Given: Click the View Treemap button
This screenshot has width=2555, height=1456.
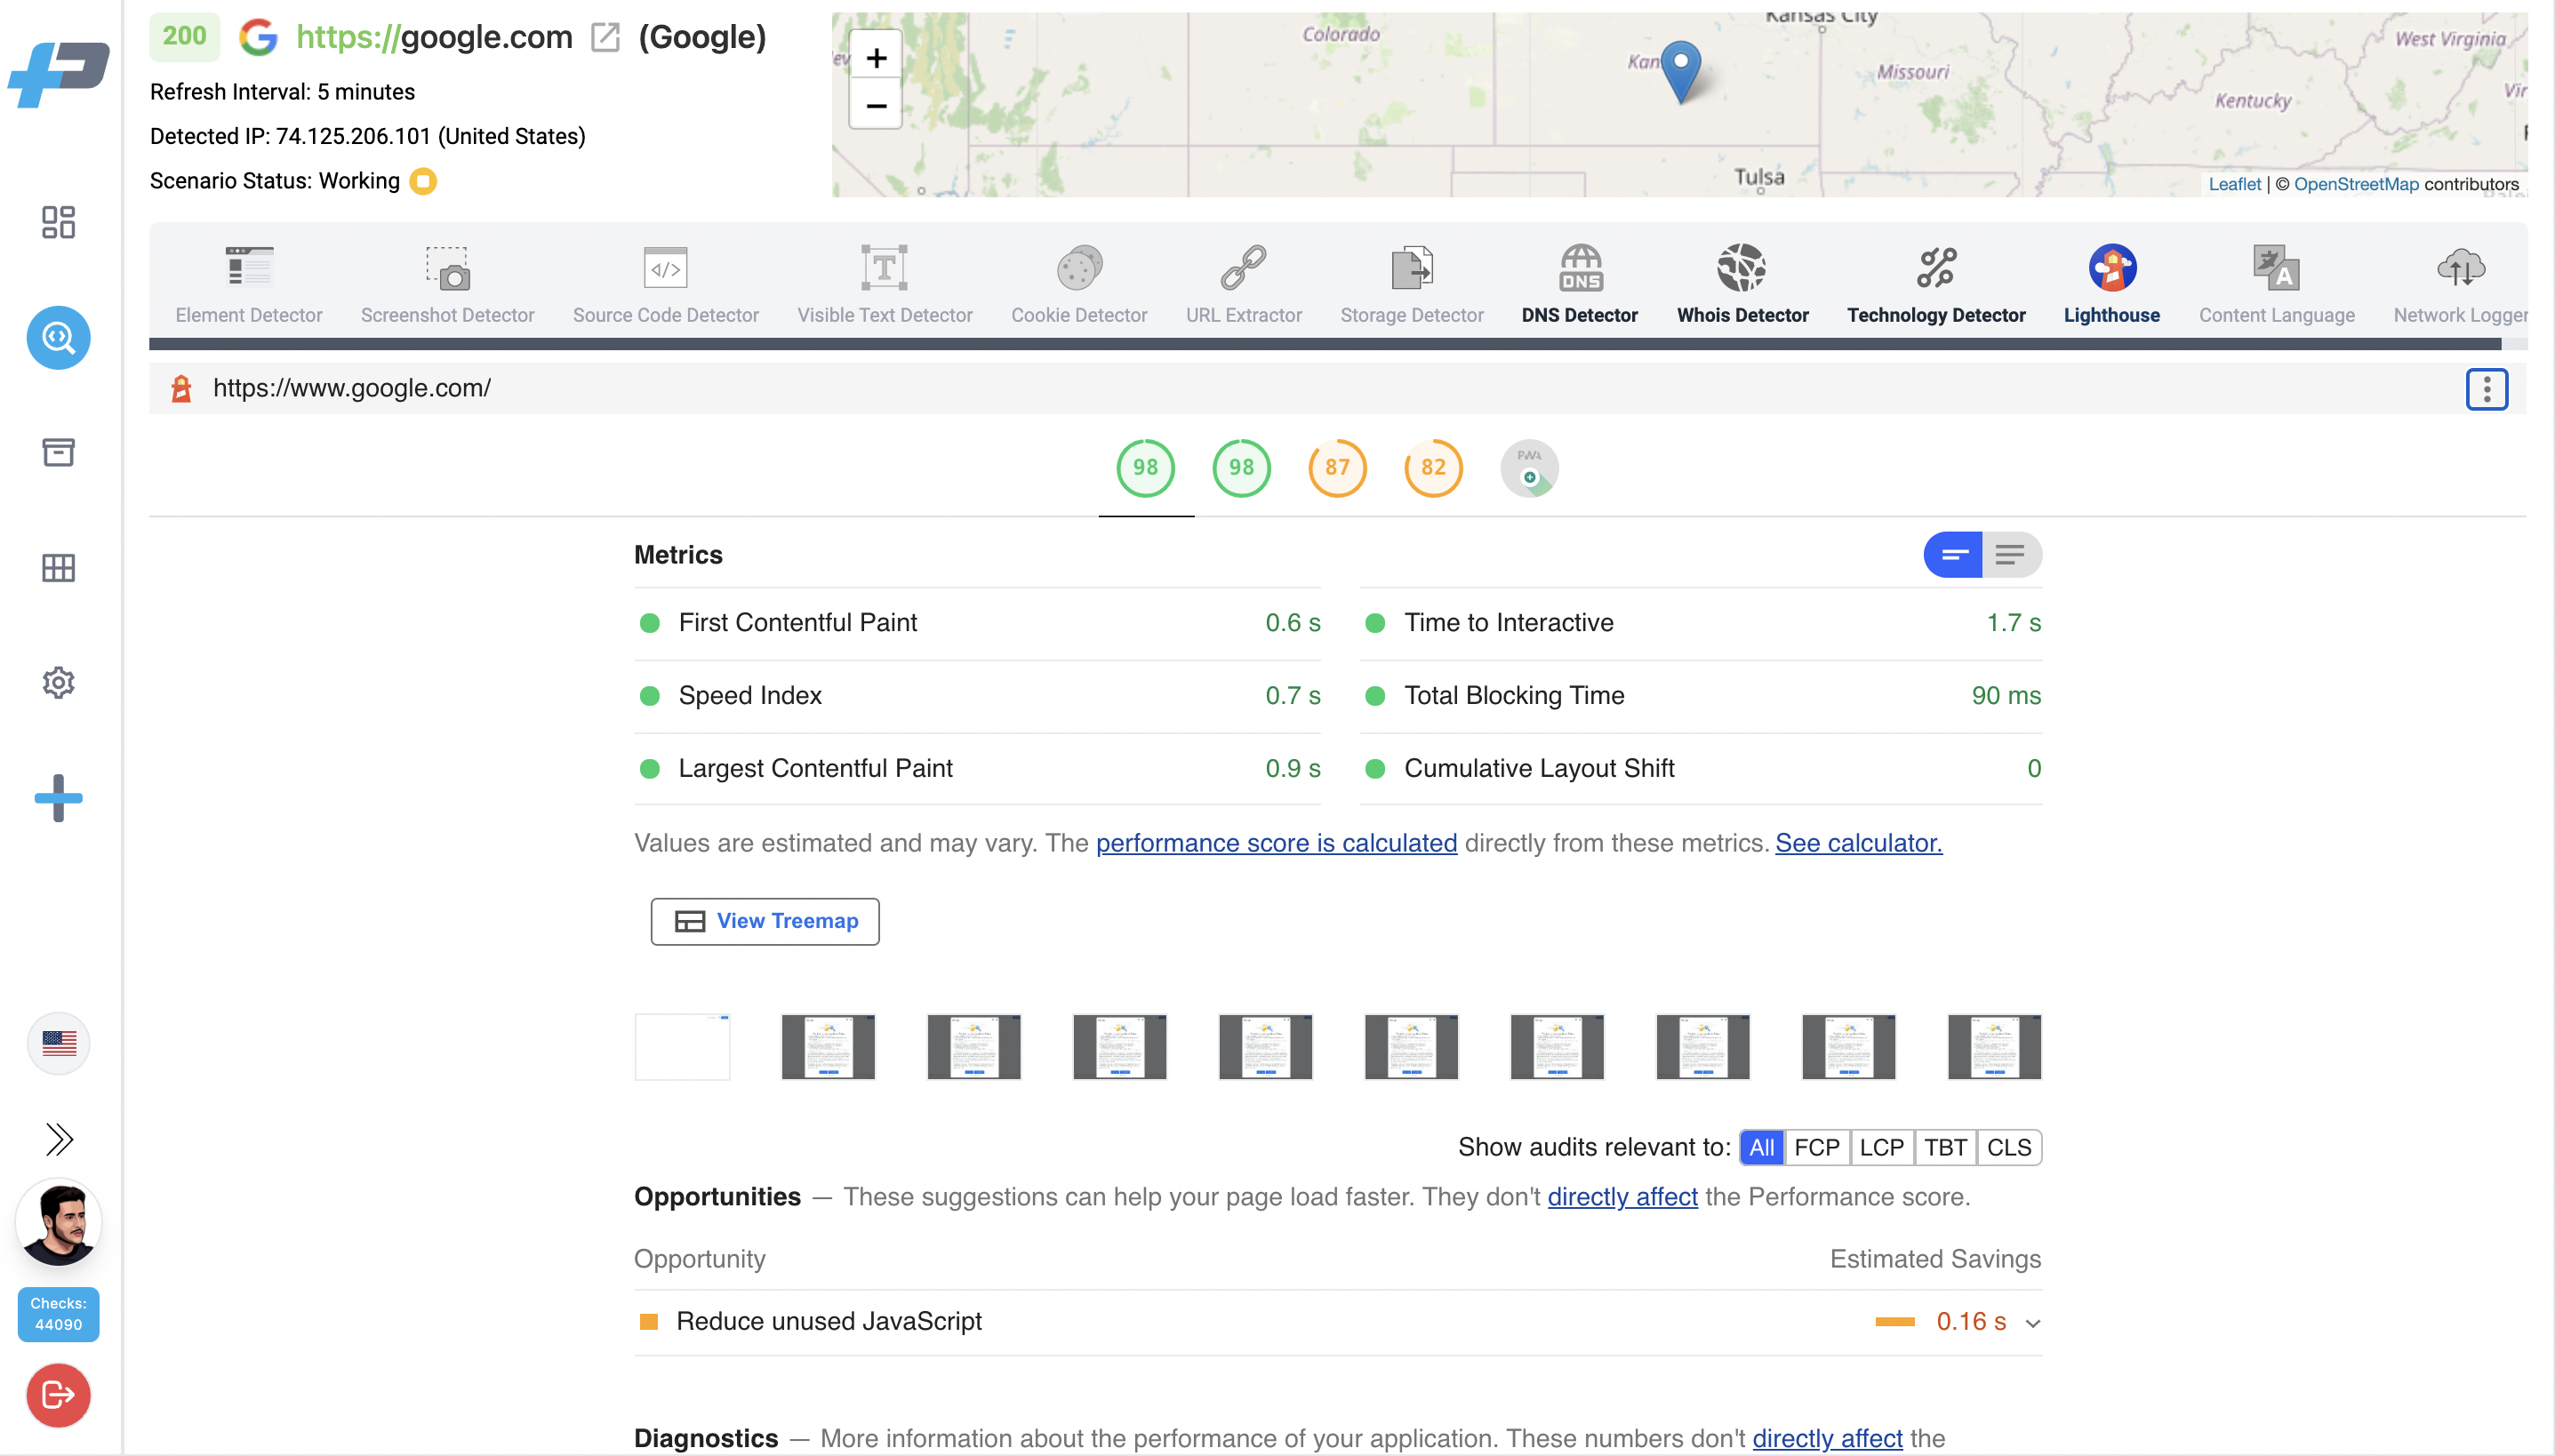Looking at the screenshot, I should point(765,921).
